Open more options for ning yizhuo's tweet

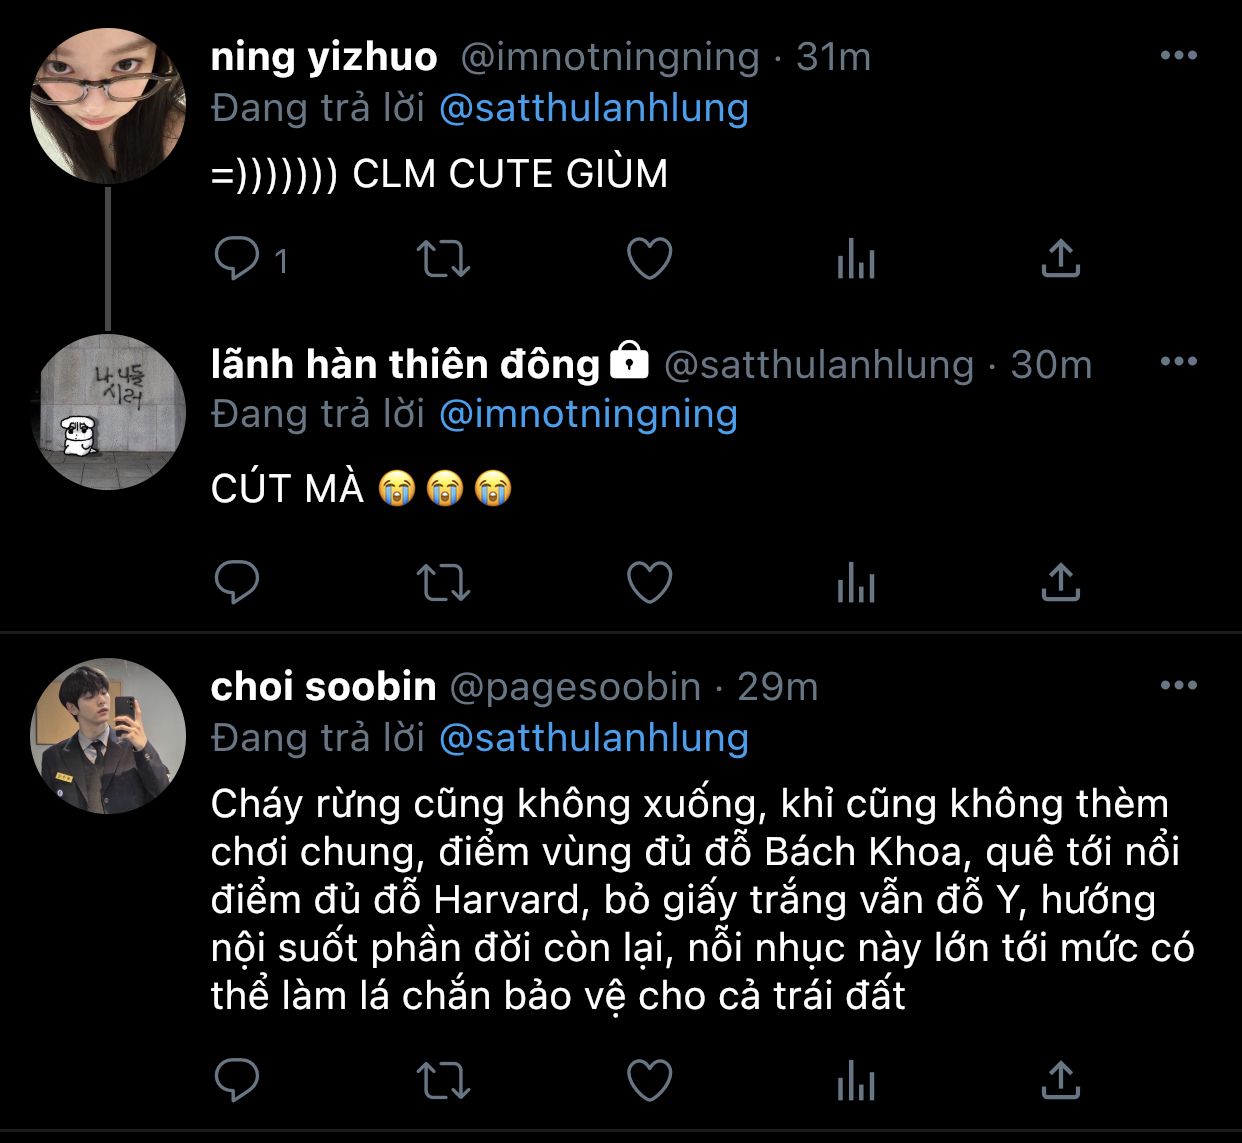[x=1178, y=56]
